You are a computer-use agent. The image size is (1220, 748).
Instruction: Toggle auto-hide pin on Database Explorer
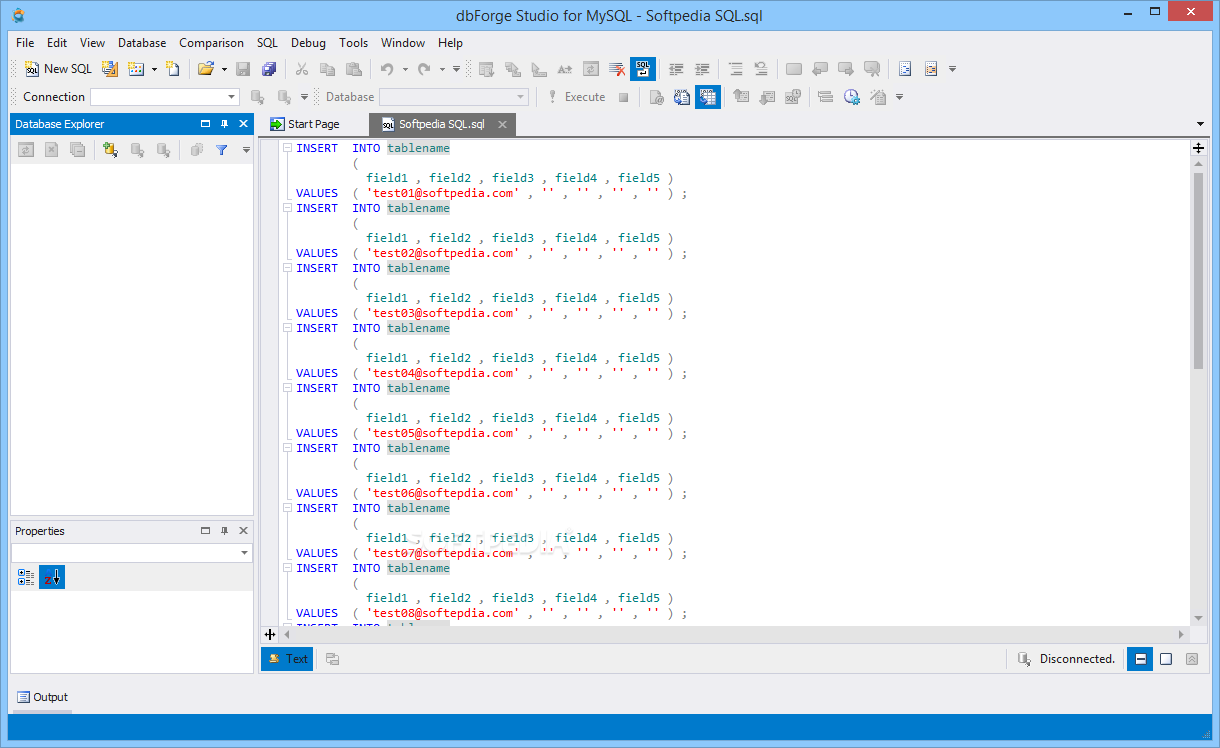click(224, 124)
